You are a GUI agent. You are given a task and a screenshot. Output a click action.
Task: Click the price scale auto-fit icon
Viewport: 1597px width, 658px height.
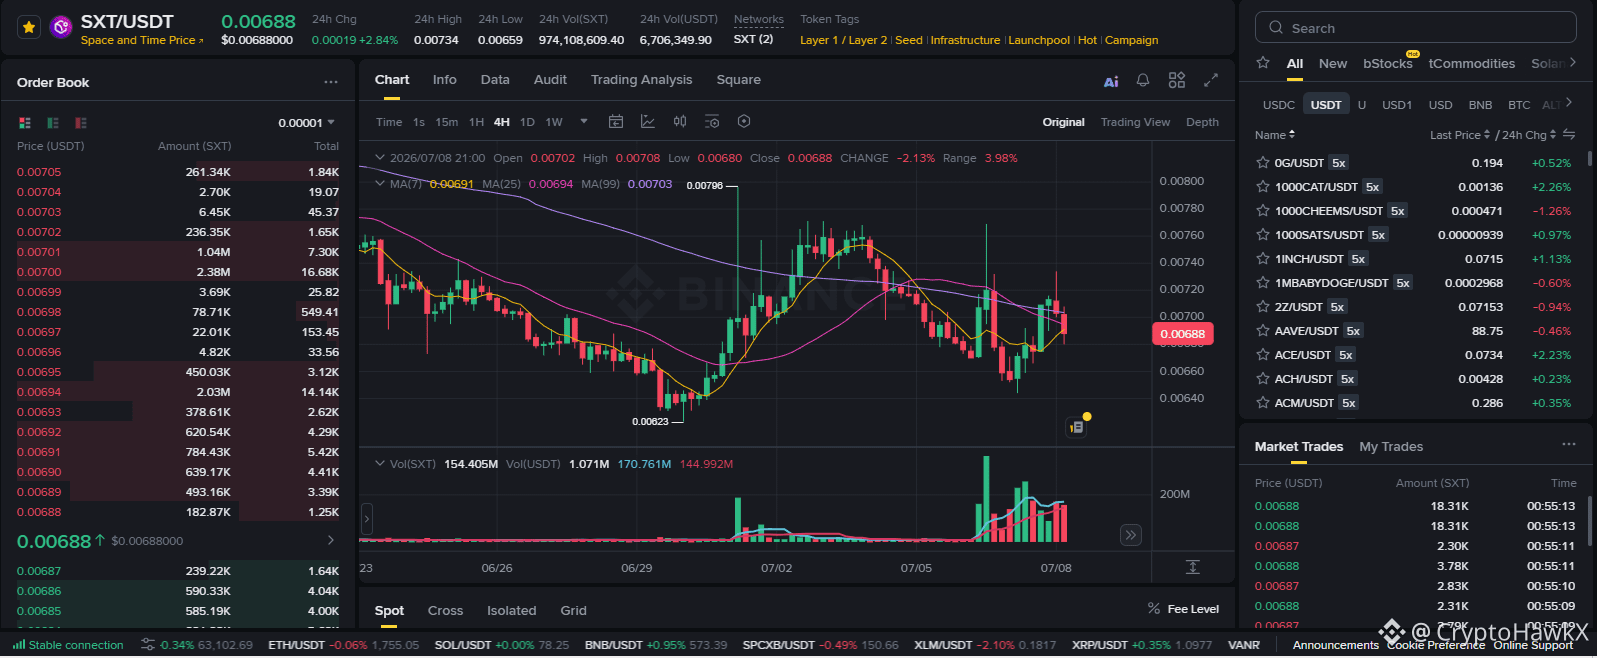click(x=1193, y=567)
